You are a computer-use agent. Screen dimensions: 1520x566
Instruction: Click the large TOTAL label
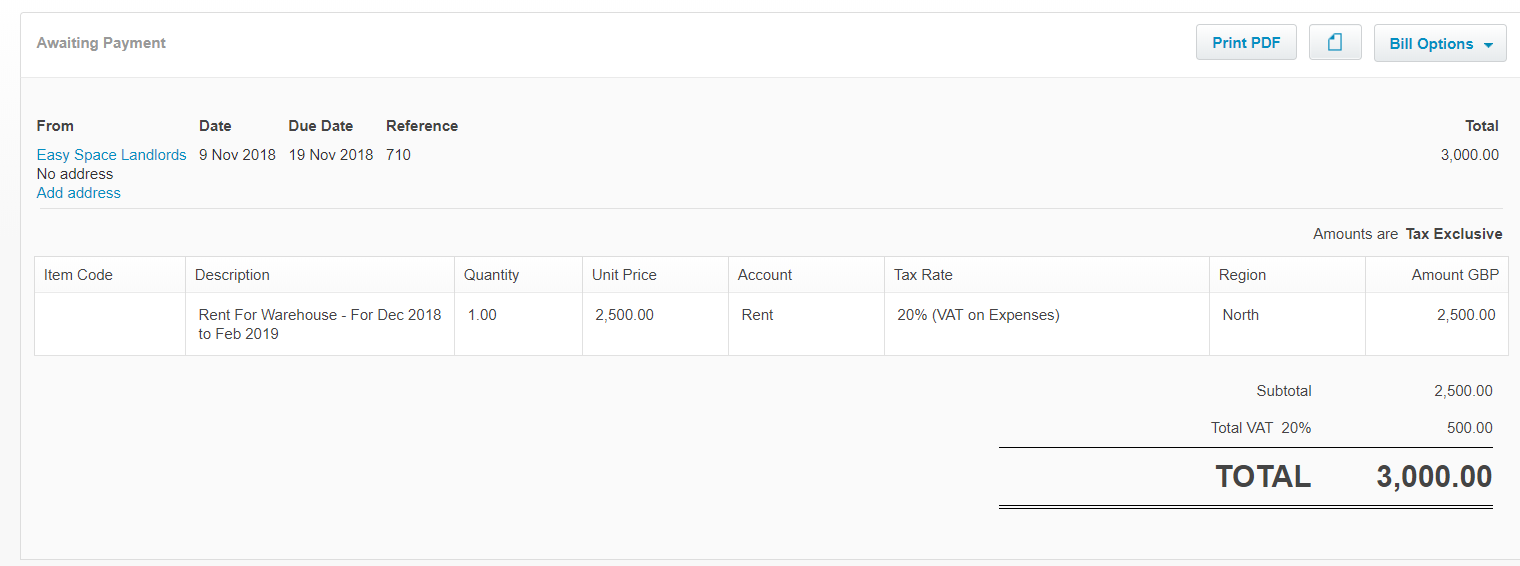point(1263,477)
